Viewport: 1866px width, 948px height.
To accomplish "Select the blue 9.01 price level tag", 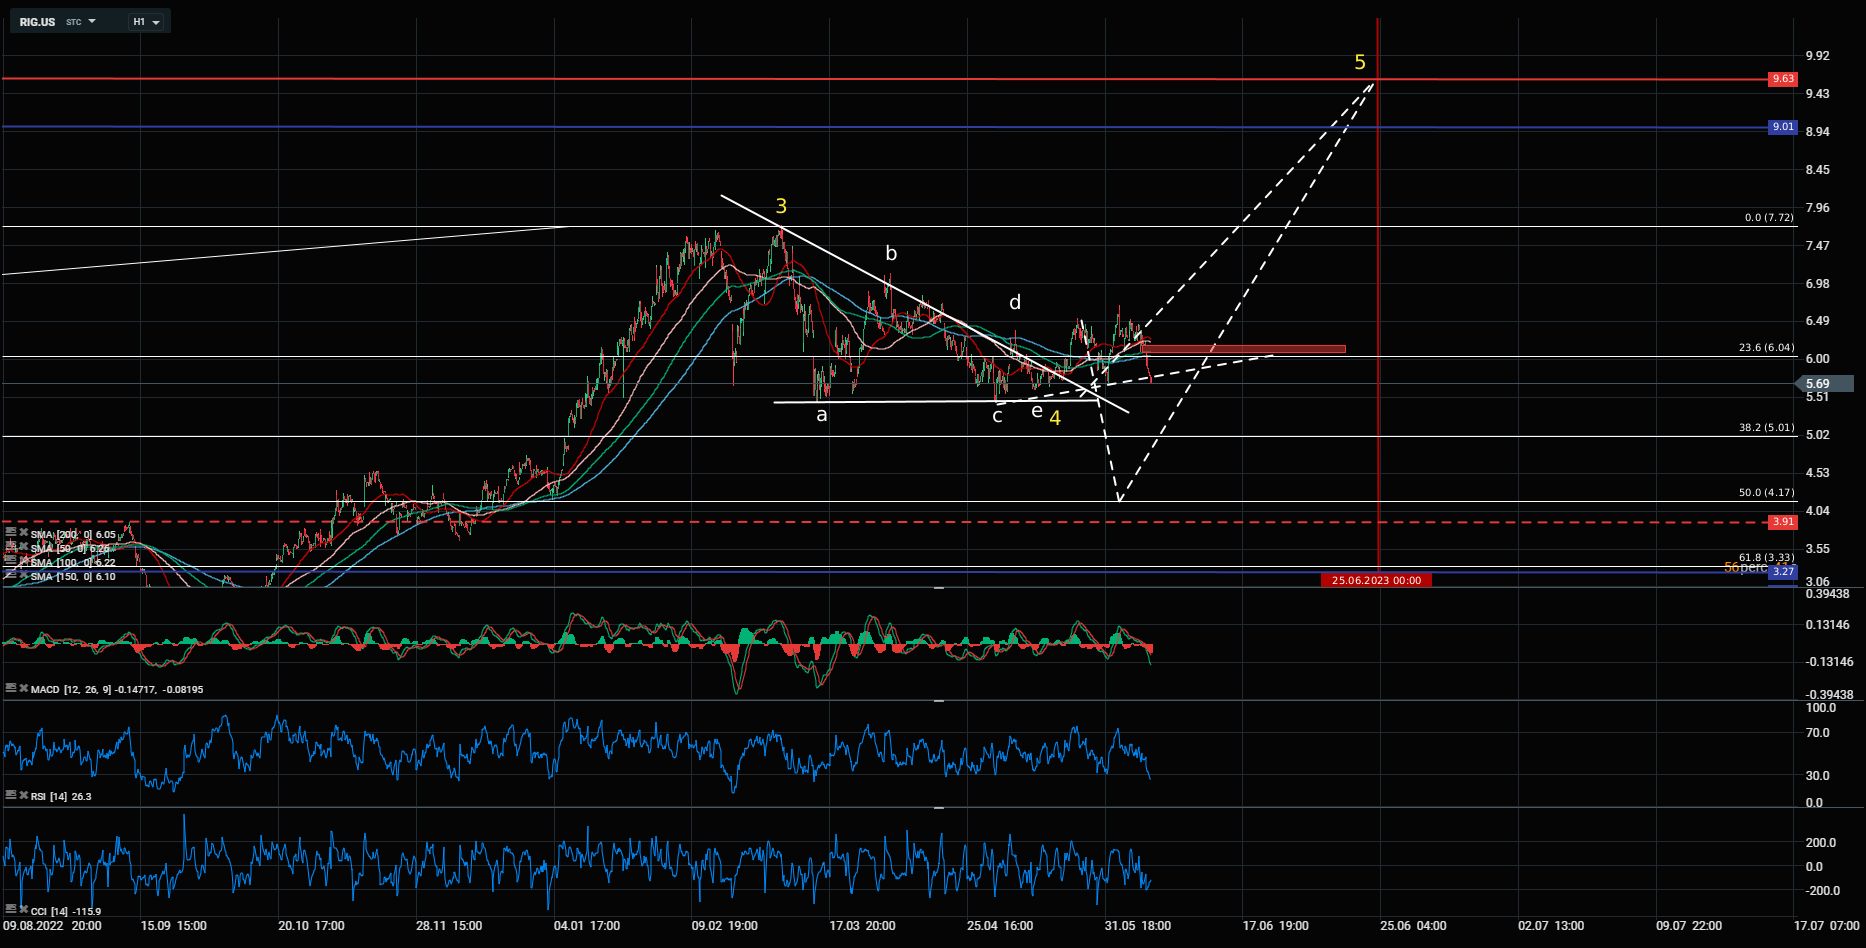I will [x=1782, y=127].
